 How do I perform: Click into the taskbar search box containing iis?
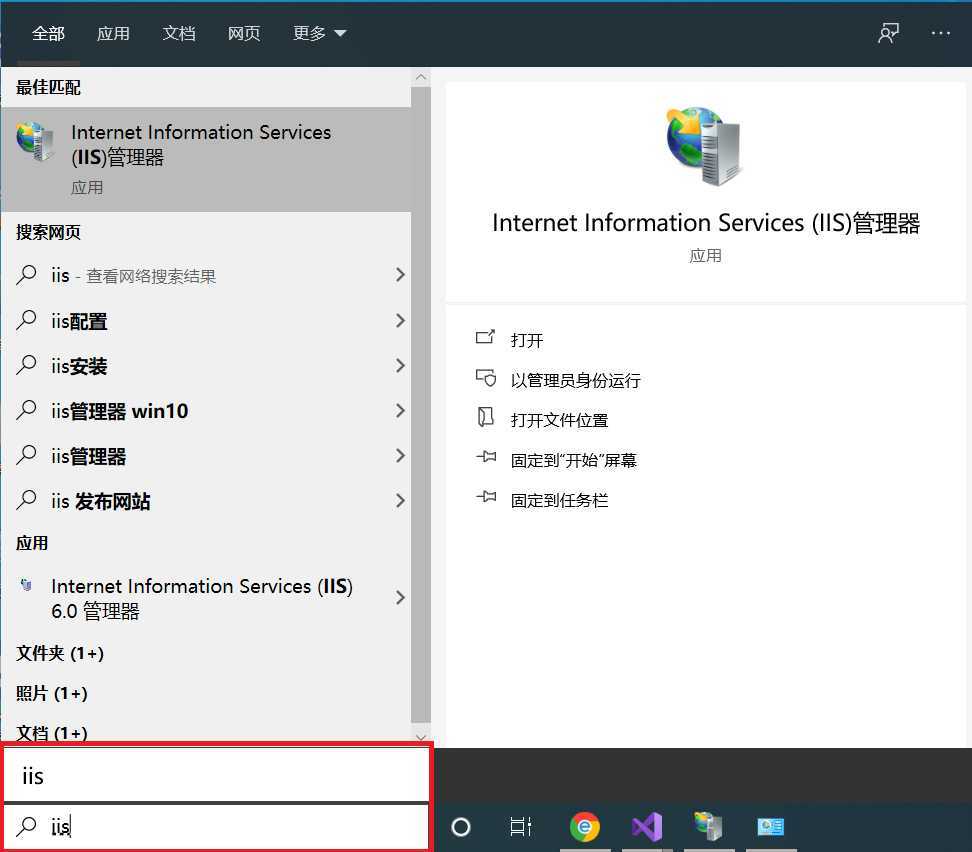(216, 826)
